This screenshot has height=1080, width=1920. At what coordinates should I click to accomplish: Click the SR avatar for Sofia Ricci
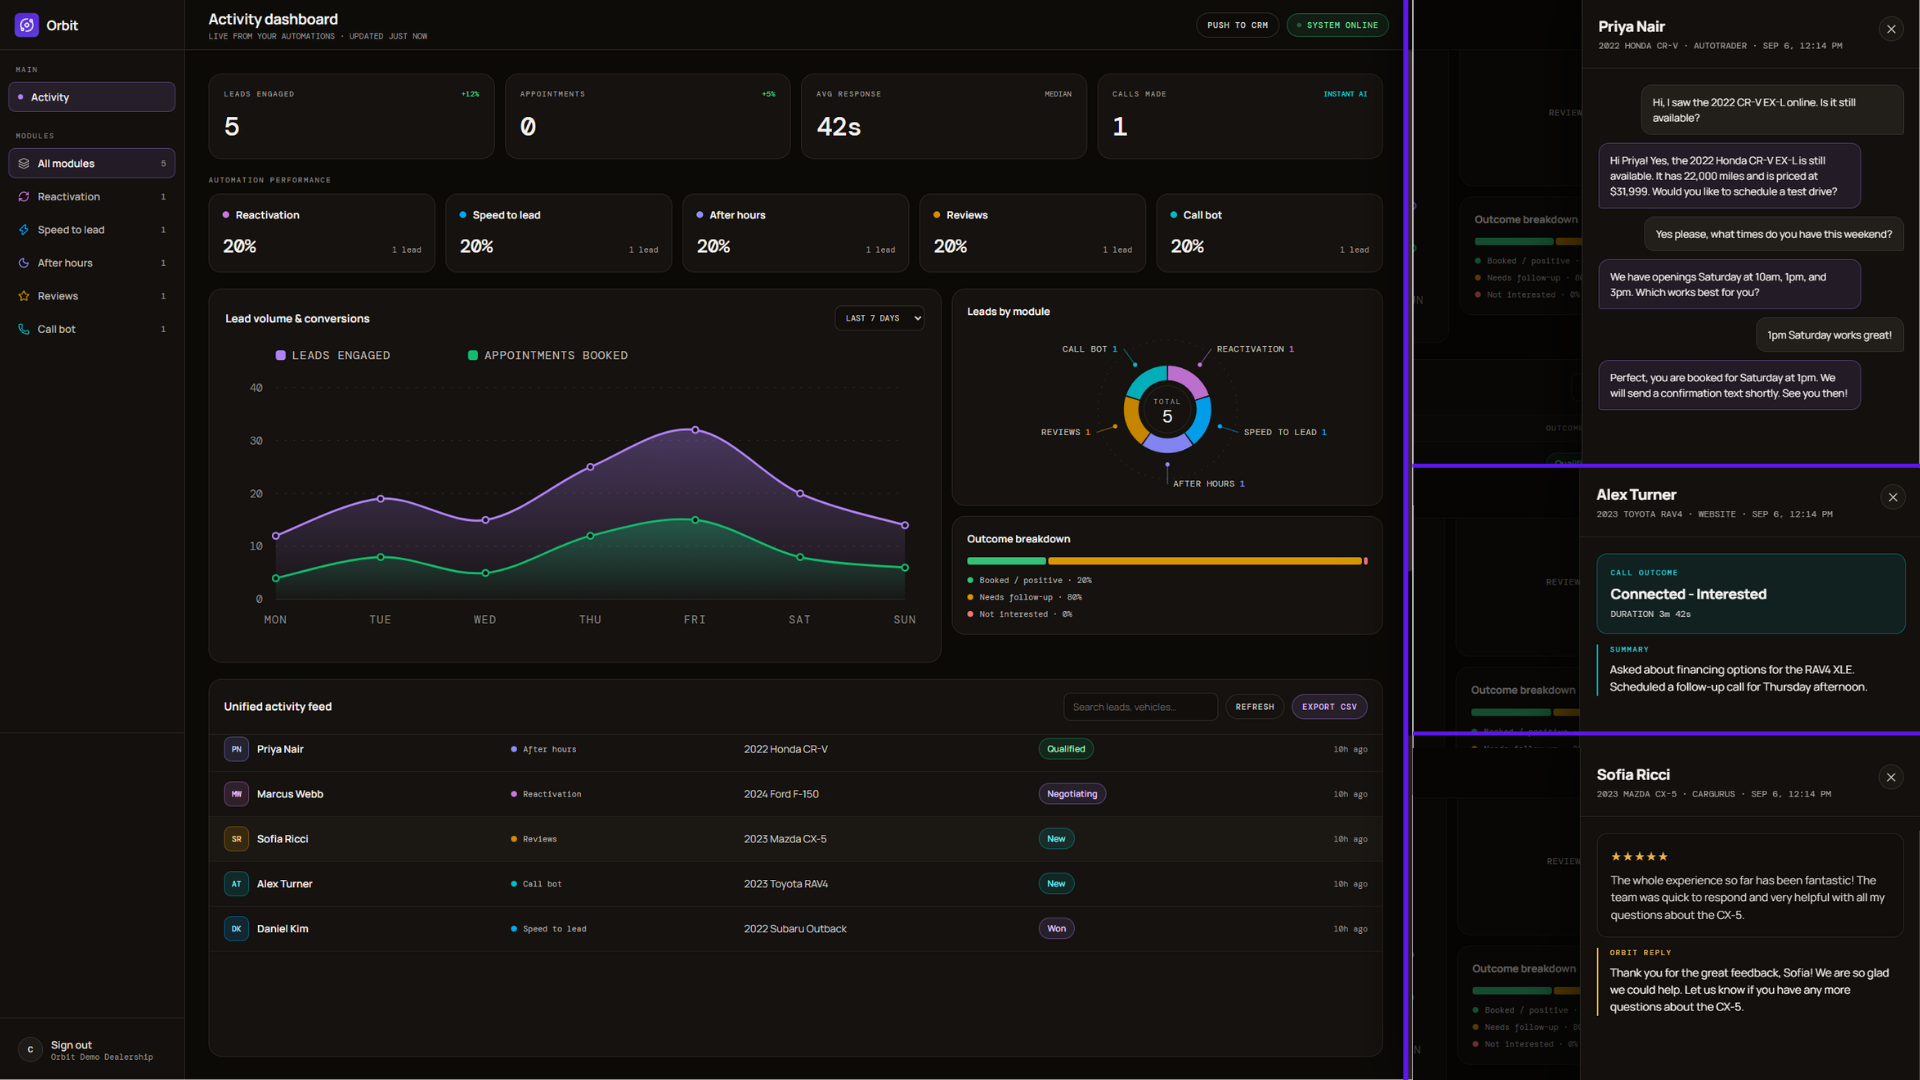tap(236, 839)
